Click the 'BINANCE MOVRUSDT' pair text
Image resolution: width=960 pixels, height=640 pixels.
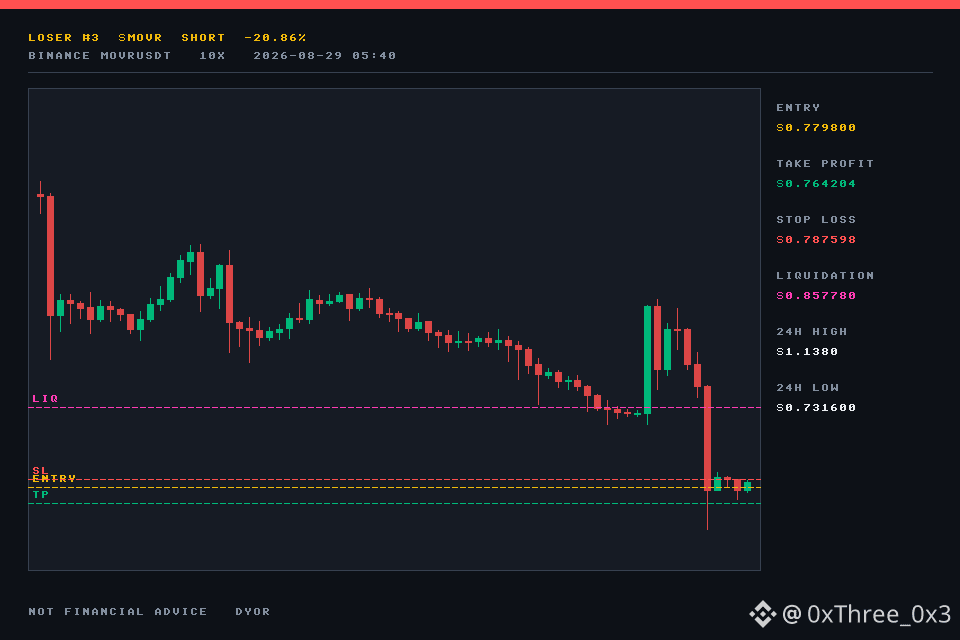[x=100, y=55]
